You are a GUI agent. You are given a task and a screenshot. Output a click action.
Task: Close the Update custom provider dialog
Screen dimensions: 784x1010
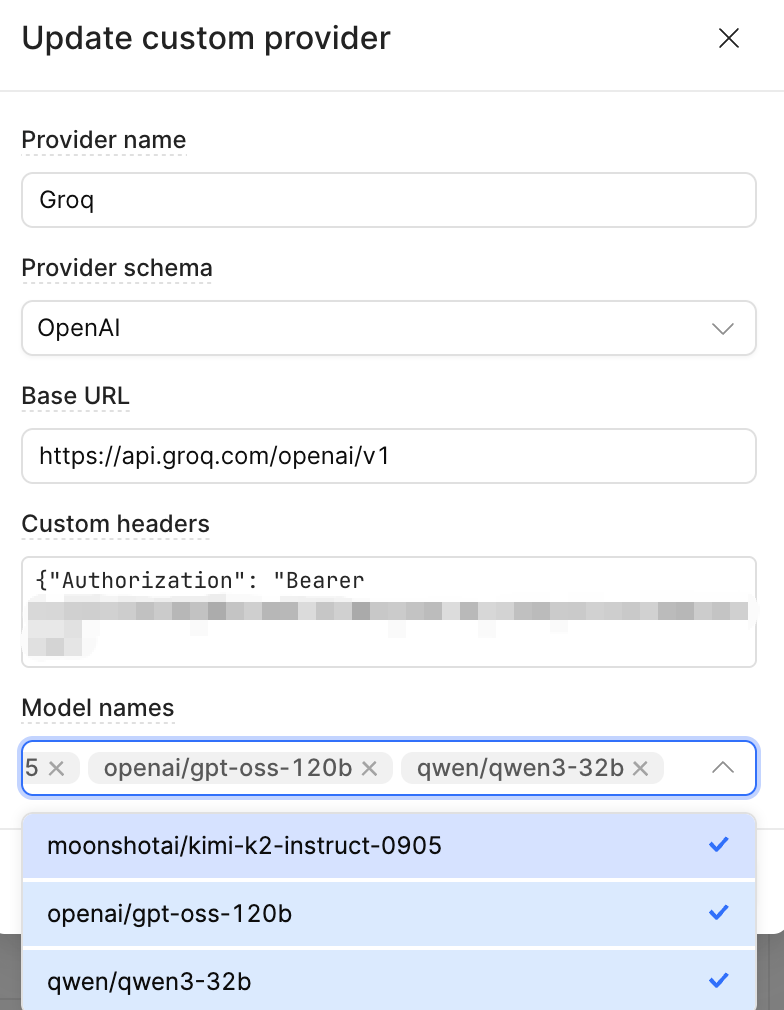tap(729, 39)
